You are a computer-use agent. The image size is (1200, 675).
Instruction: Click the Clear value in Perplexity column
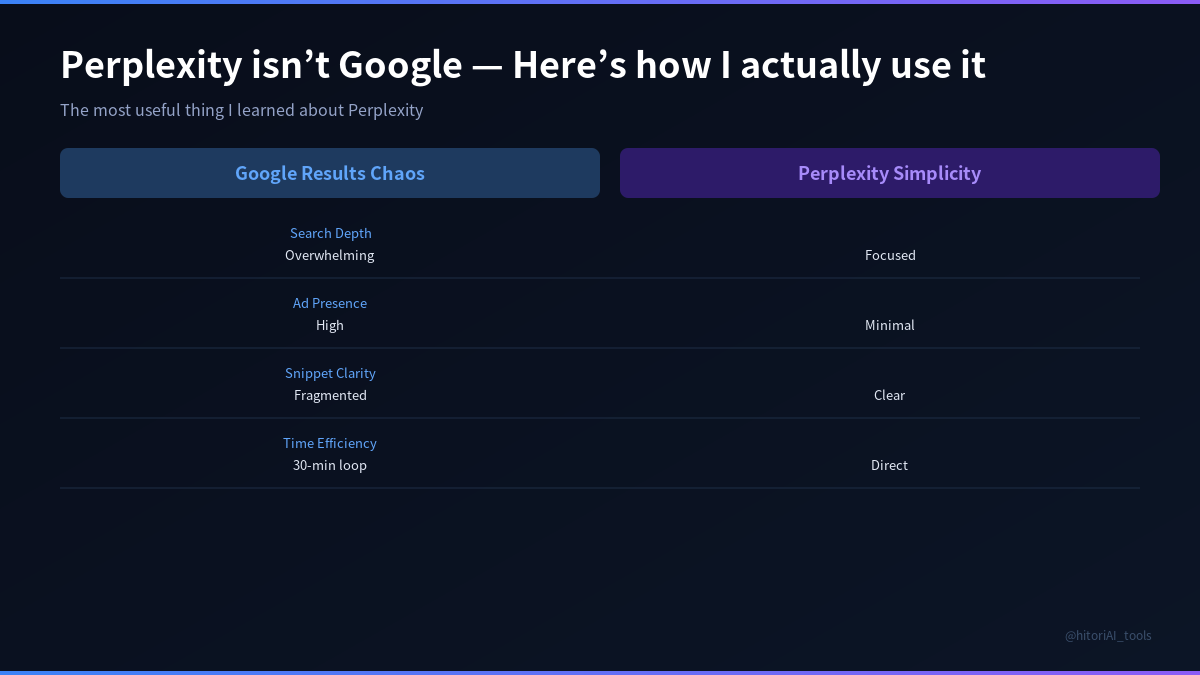[x=890, y=395]
